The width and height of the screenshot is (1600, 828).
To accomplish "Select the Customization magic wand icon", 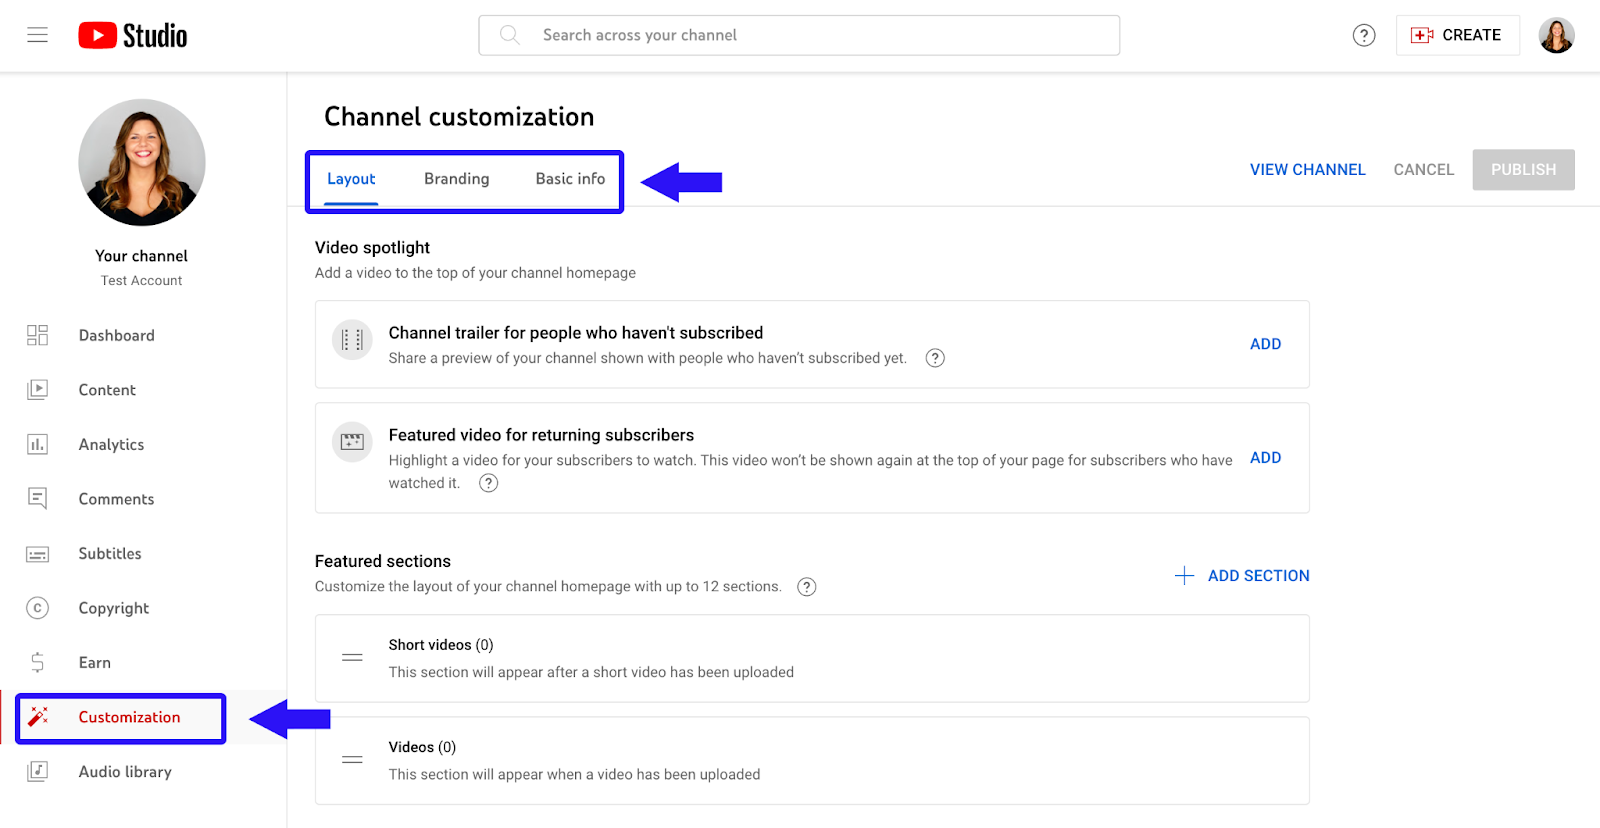I will [x=37, y=716].
